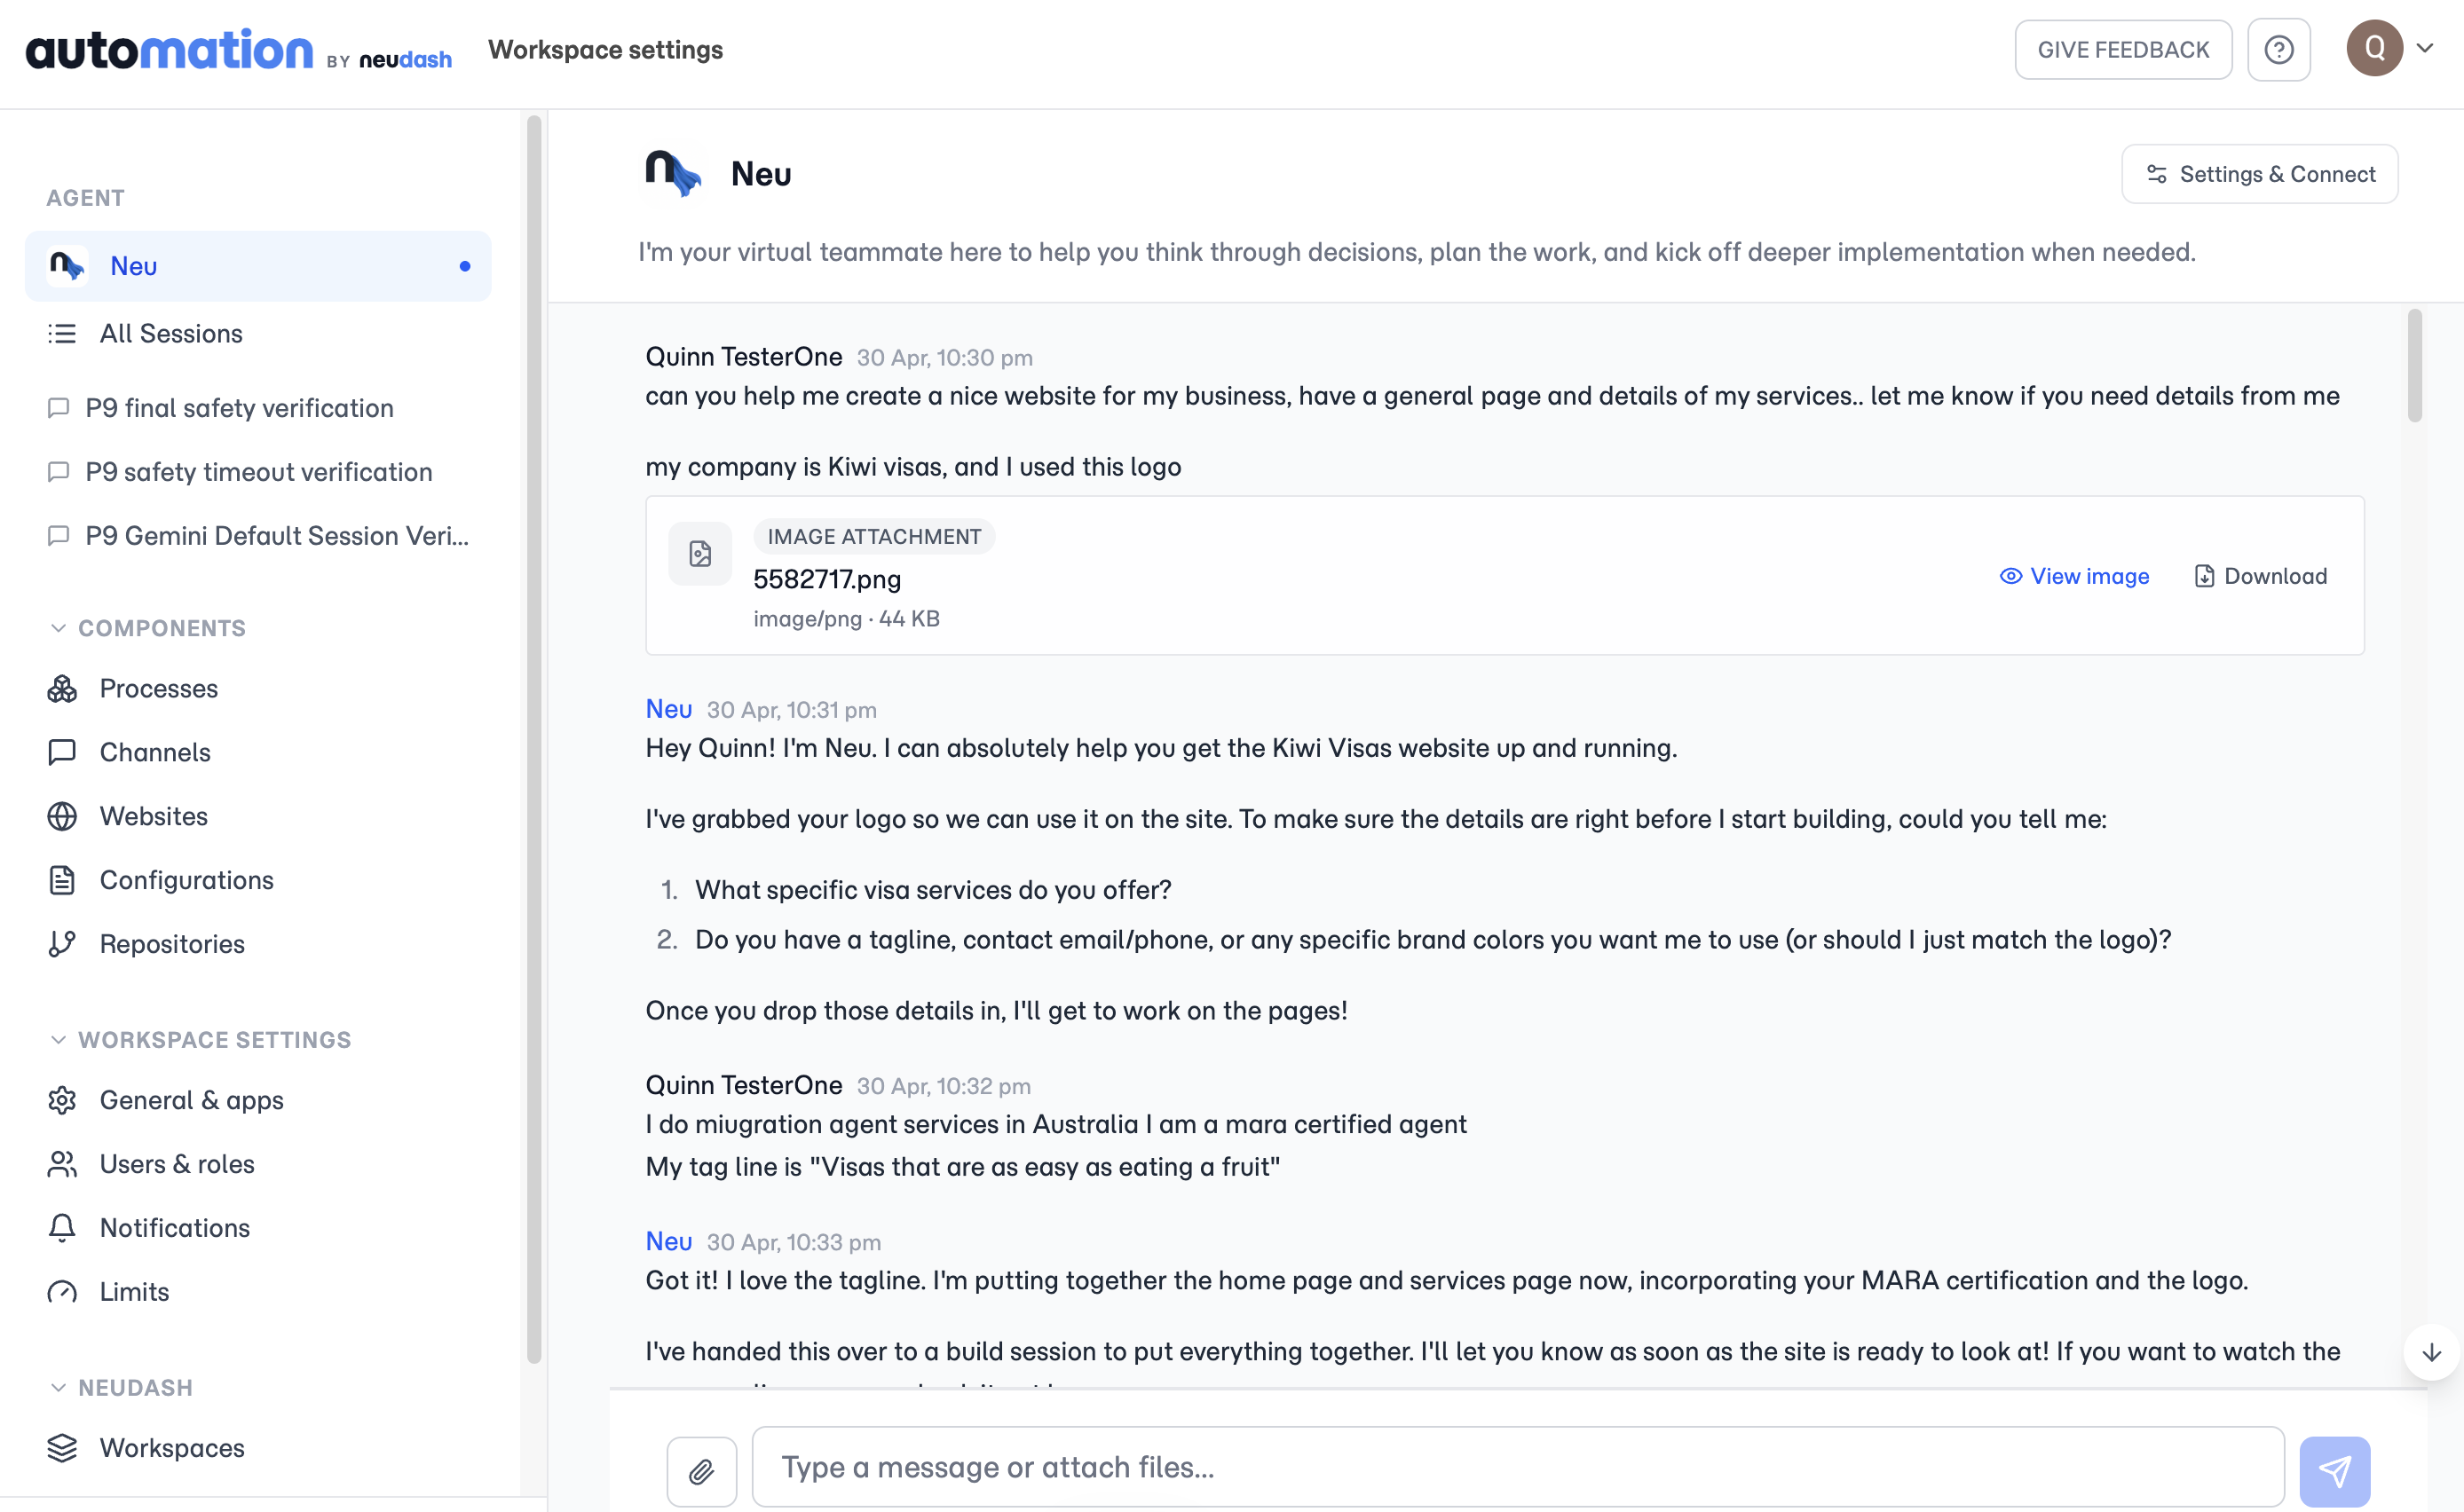
Task: Click the chat conversation scrollbar
Action: (2415, 366)
